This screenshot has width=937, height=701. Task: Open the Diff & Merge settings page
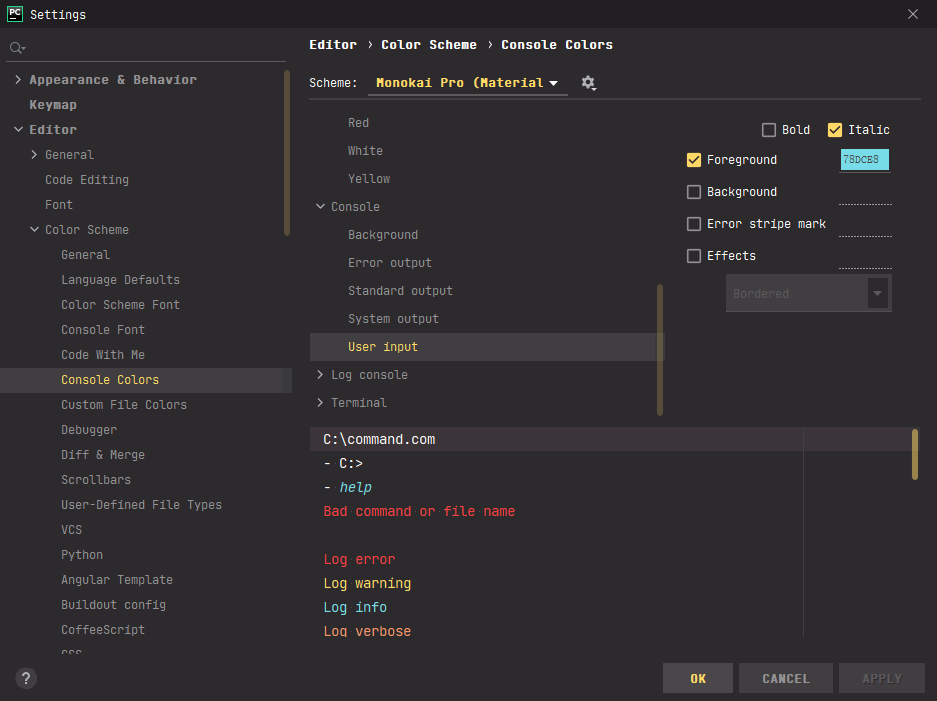point(103,455)
